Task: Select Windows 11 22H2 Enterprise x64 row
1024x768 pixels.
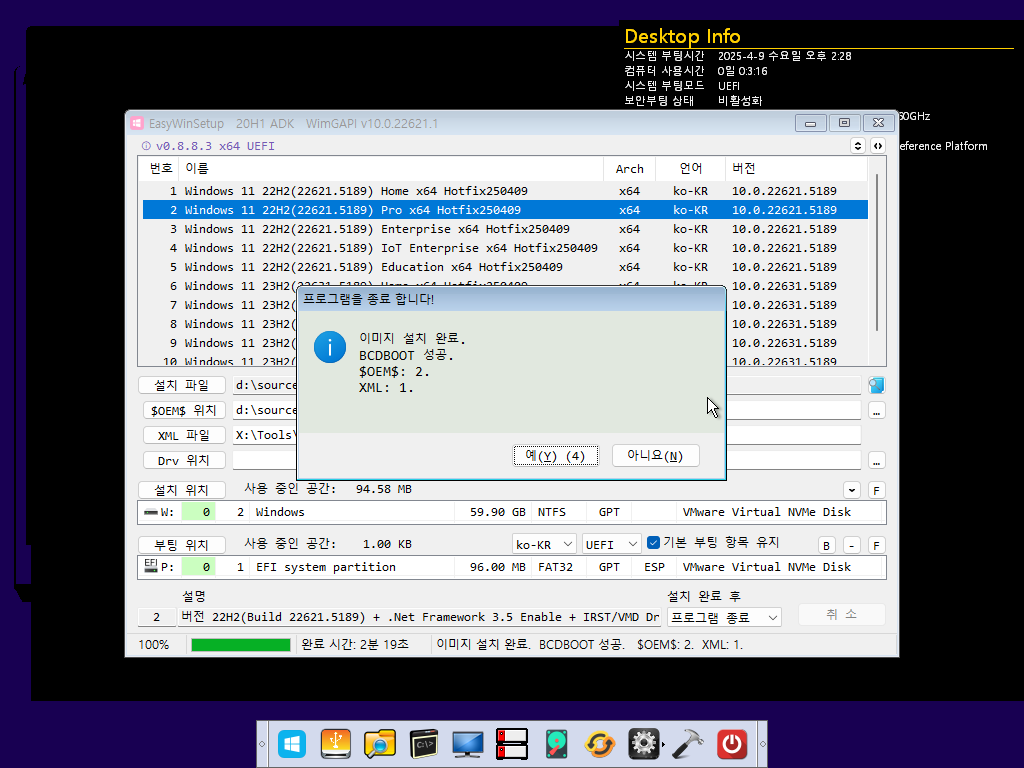Action: click(x=505, y=229)
